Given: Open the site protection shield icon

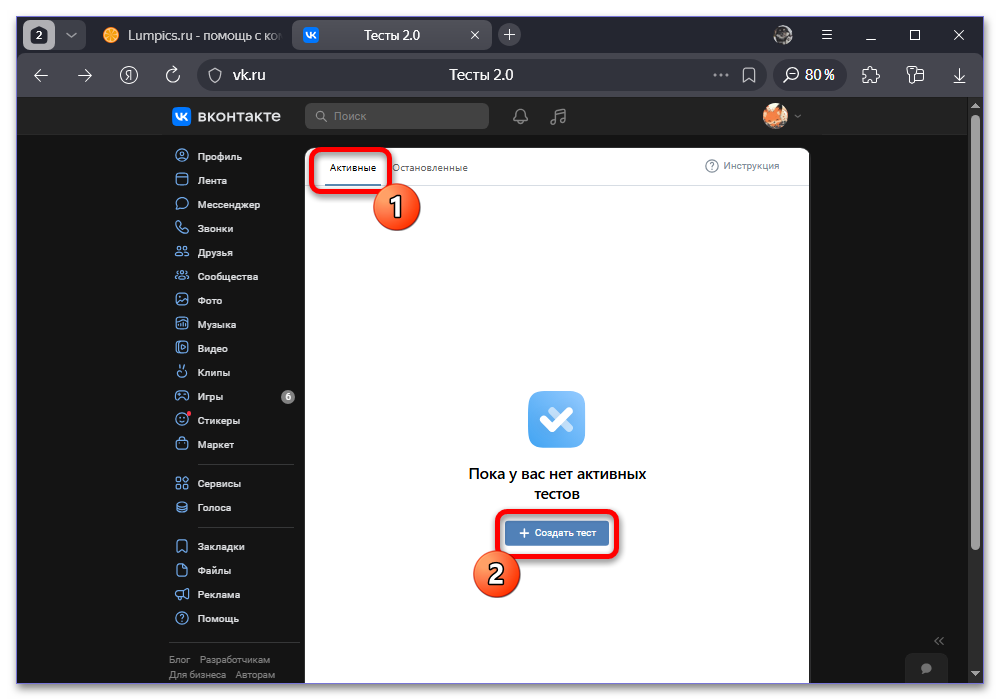Looking at the screenshot, I should coord(215,75).
